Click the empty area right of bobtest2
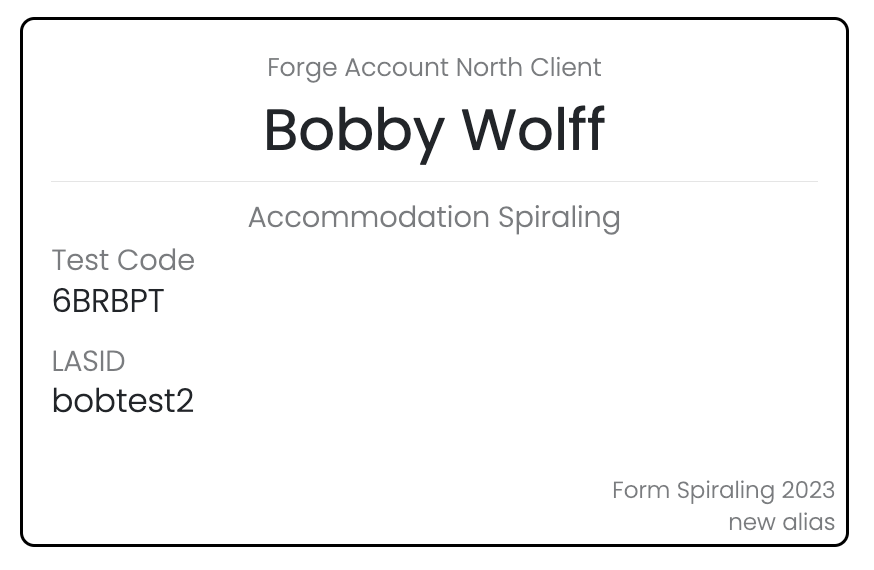 [x=500, y=401]
